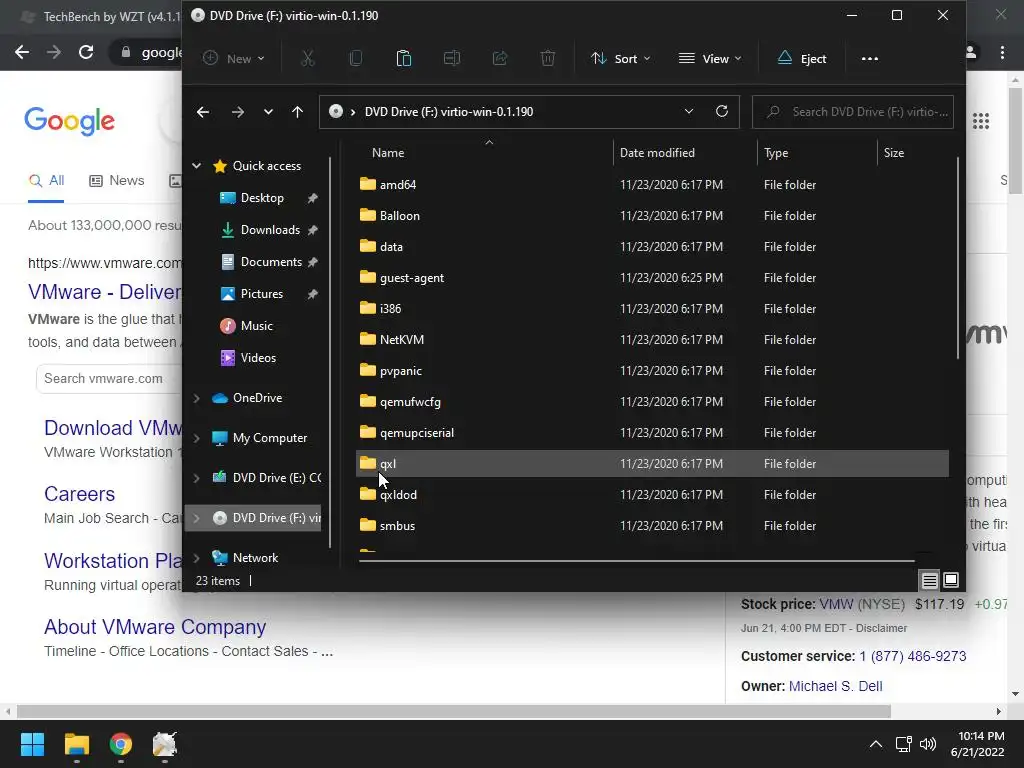The width and height of the screenshot is (1024, 768).
Task: Expand the address bar history dropdown
Action: tap(688, 112)
